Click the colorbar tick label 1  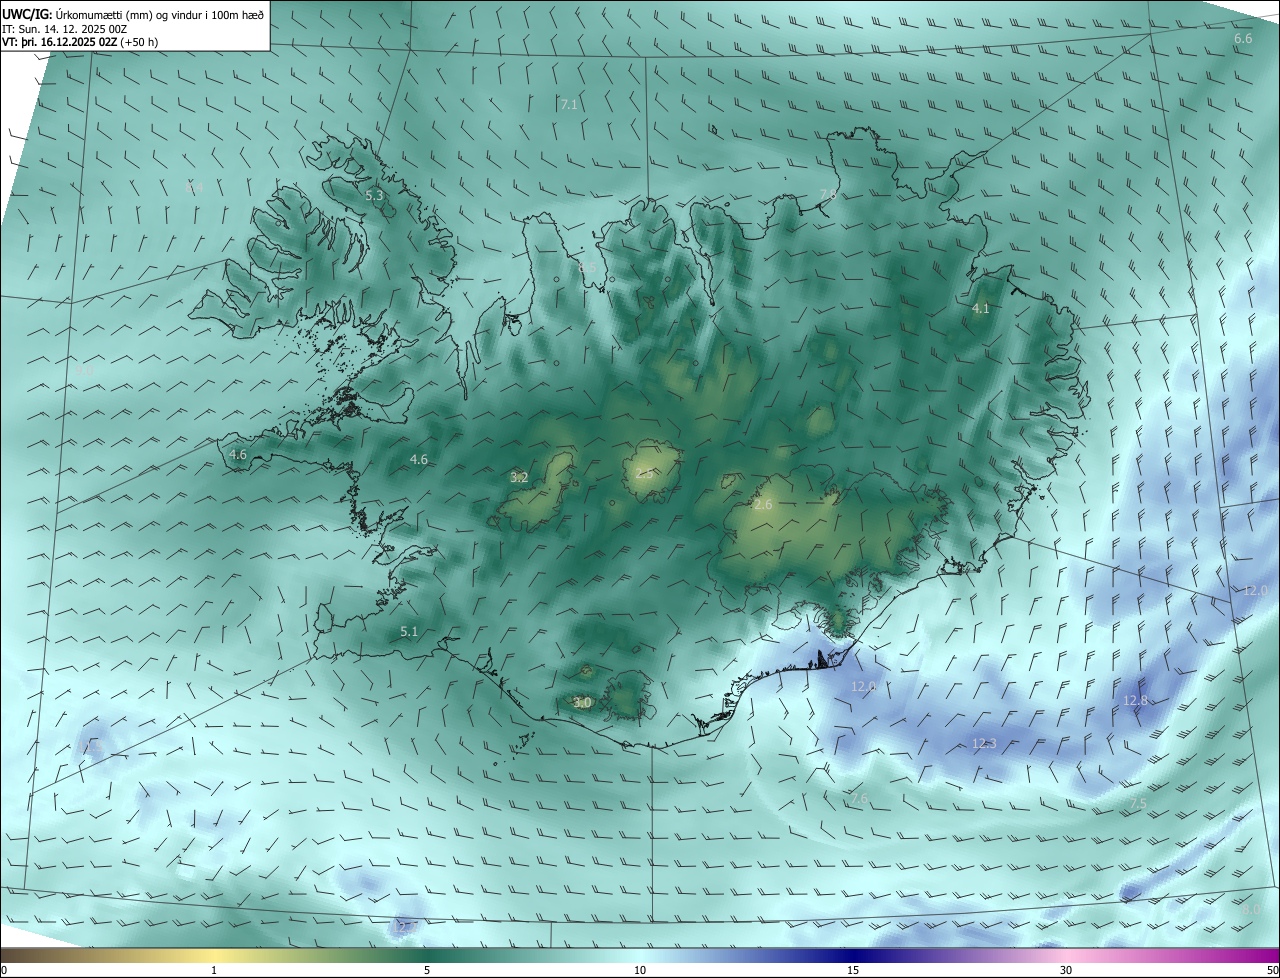[x=214, y=970]
